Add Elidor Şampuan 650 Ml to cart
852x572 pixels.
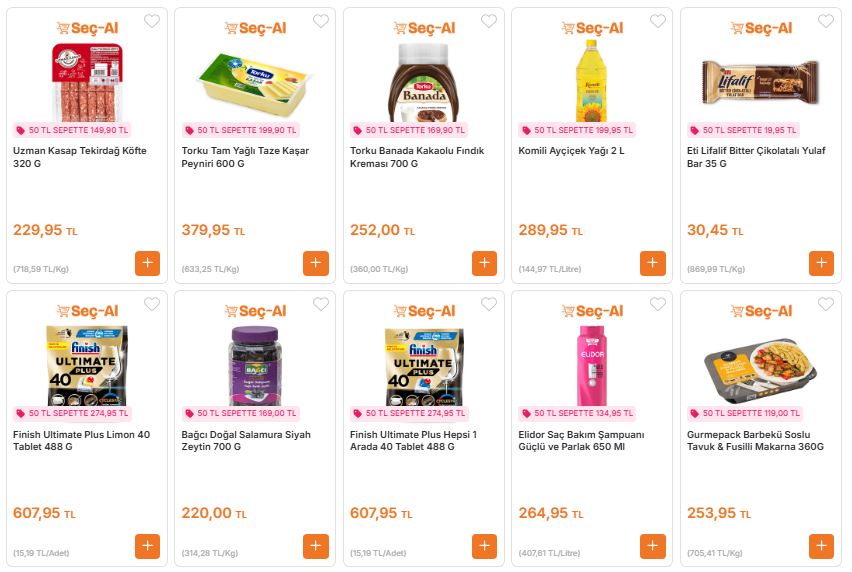653,547
